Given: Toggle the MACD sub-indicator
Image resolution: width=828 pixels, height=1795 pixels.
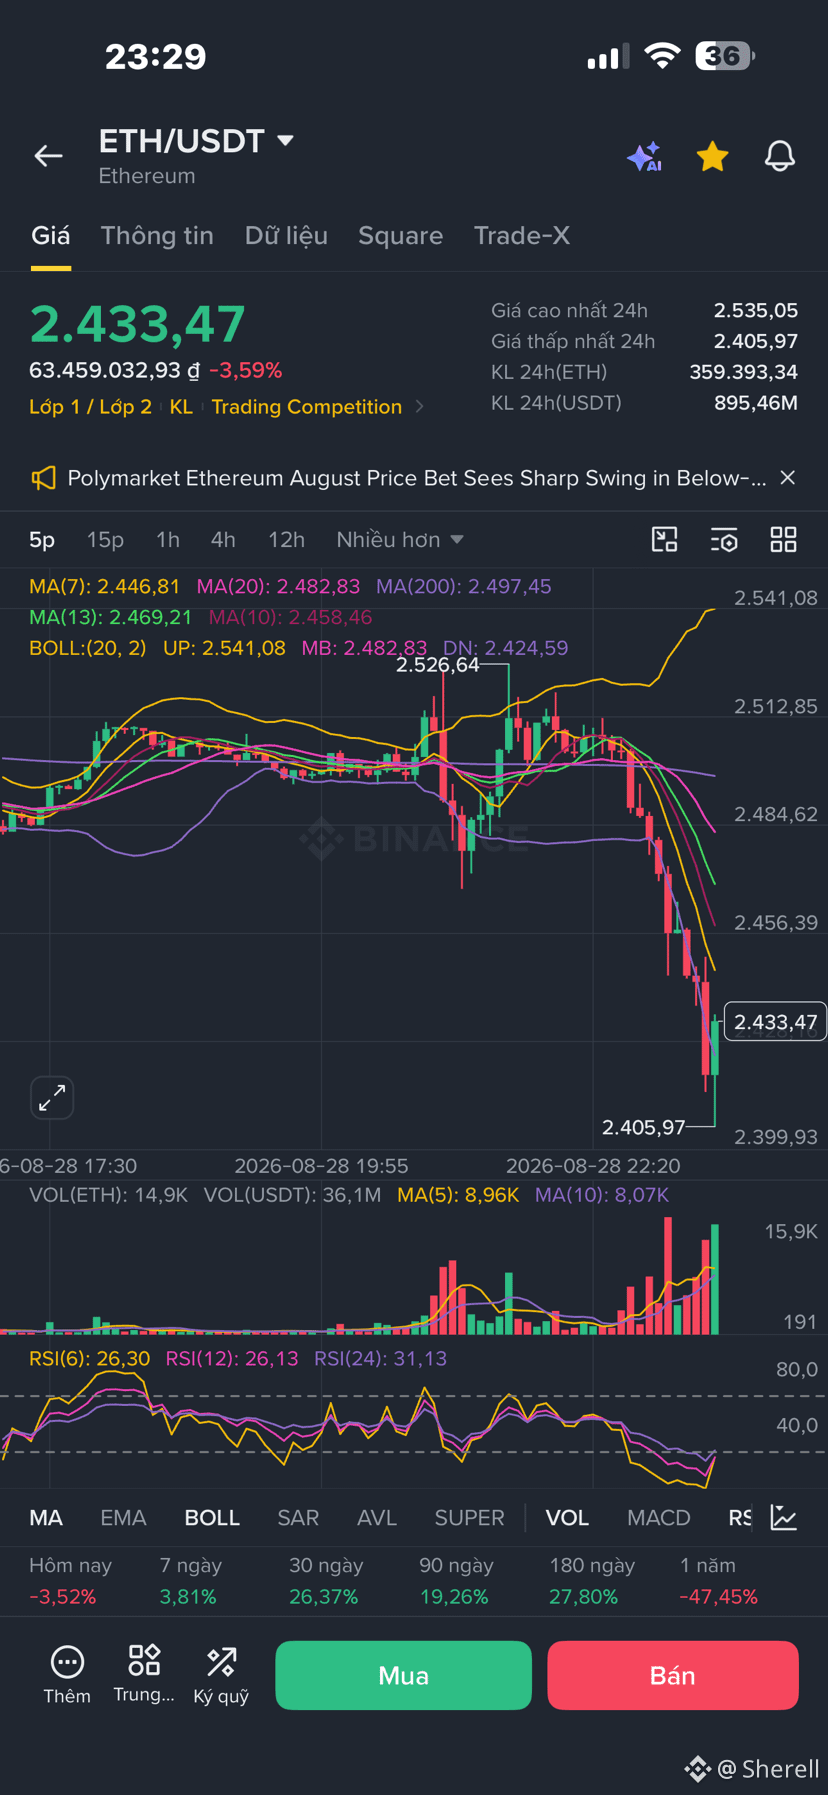Looking at the screenshot, I should tap(659, 1518).
